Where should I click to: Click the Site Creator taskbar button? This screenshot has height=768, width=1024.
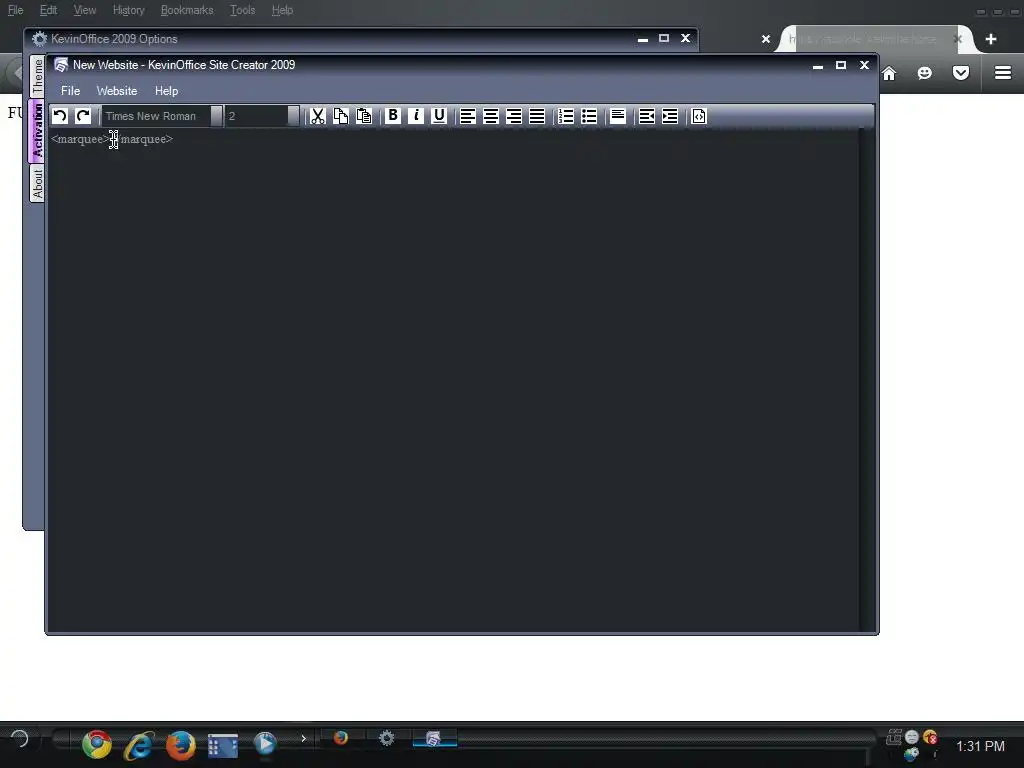tap(434, 739)
